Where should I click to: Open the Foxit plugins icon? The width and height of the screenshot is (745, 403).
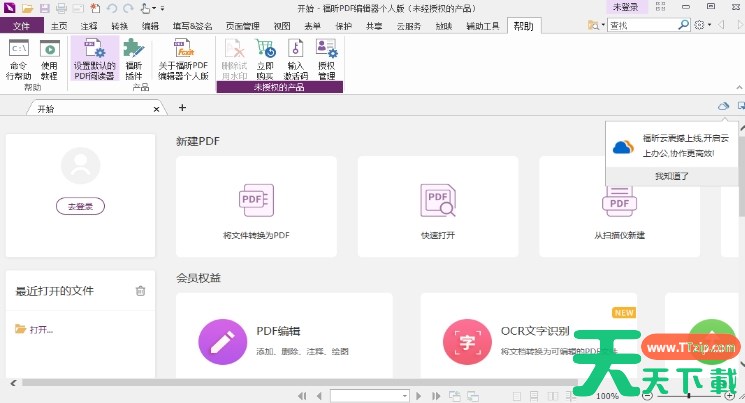click(133, 58)
